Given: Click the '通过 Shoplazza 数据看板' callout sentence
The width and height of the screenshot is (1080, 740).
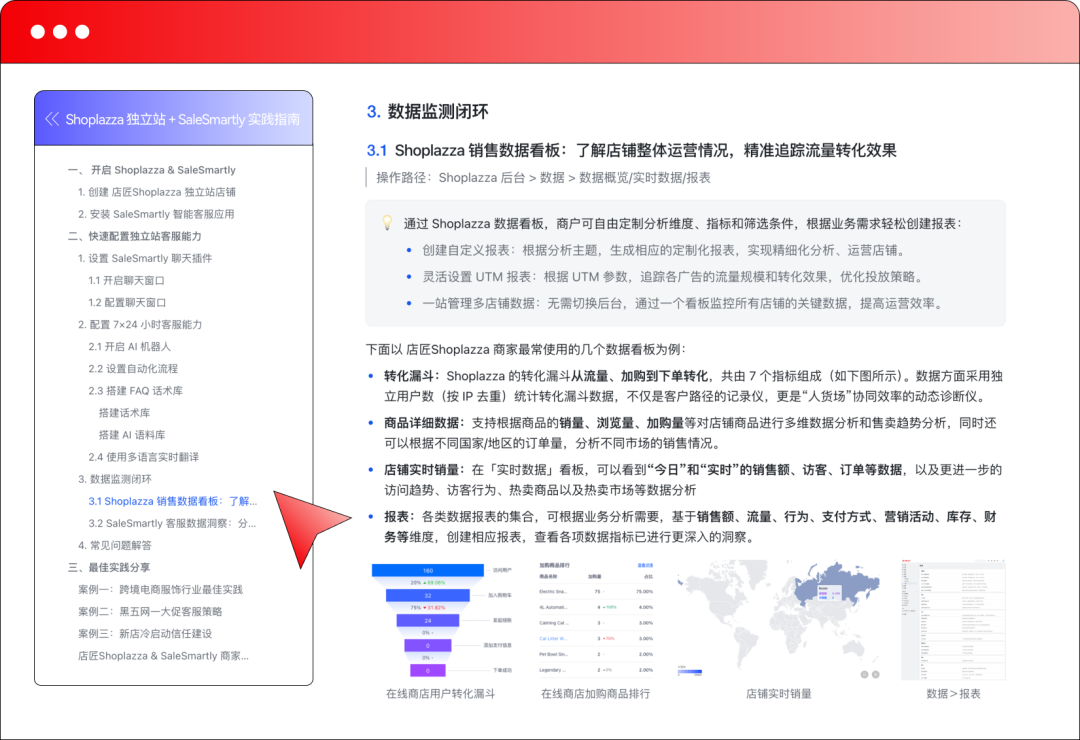Looking at the screenshot, I should (x=683, y=223).
